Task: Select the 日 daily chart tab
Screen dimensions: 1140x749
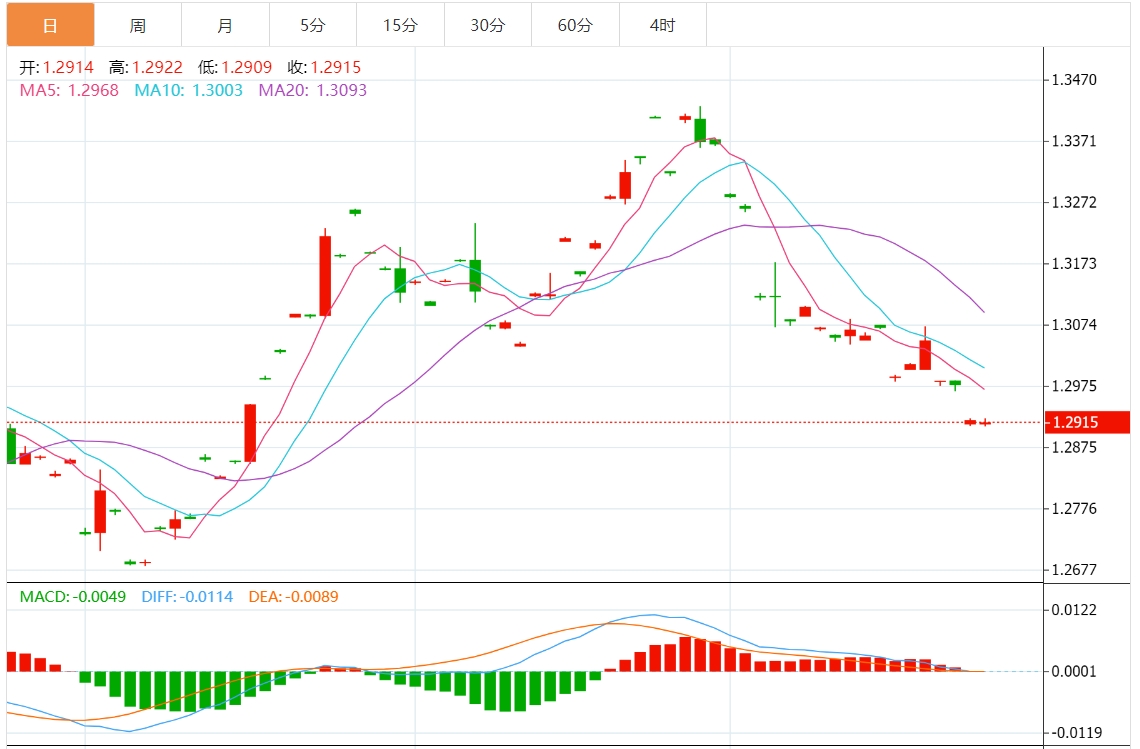Action: [50, 25]
